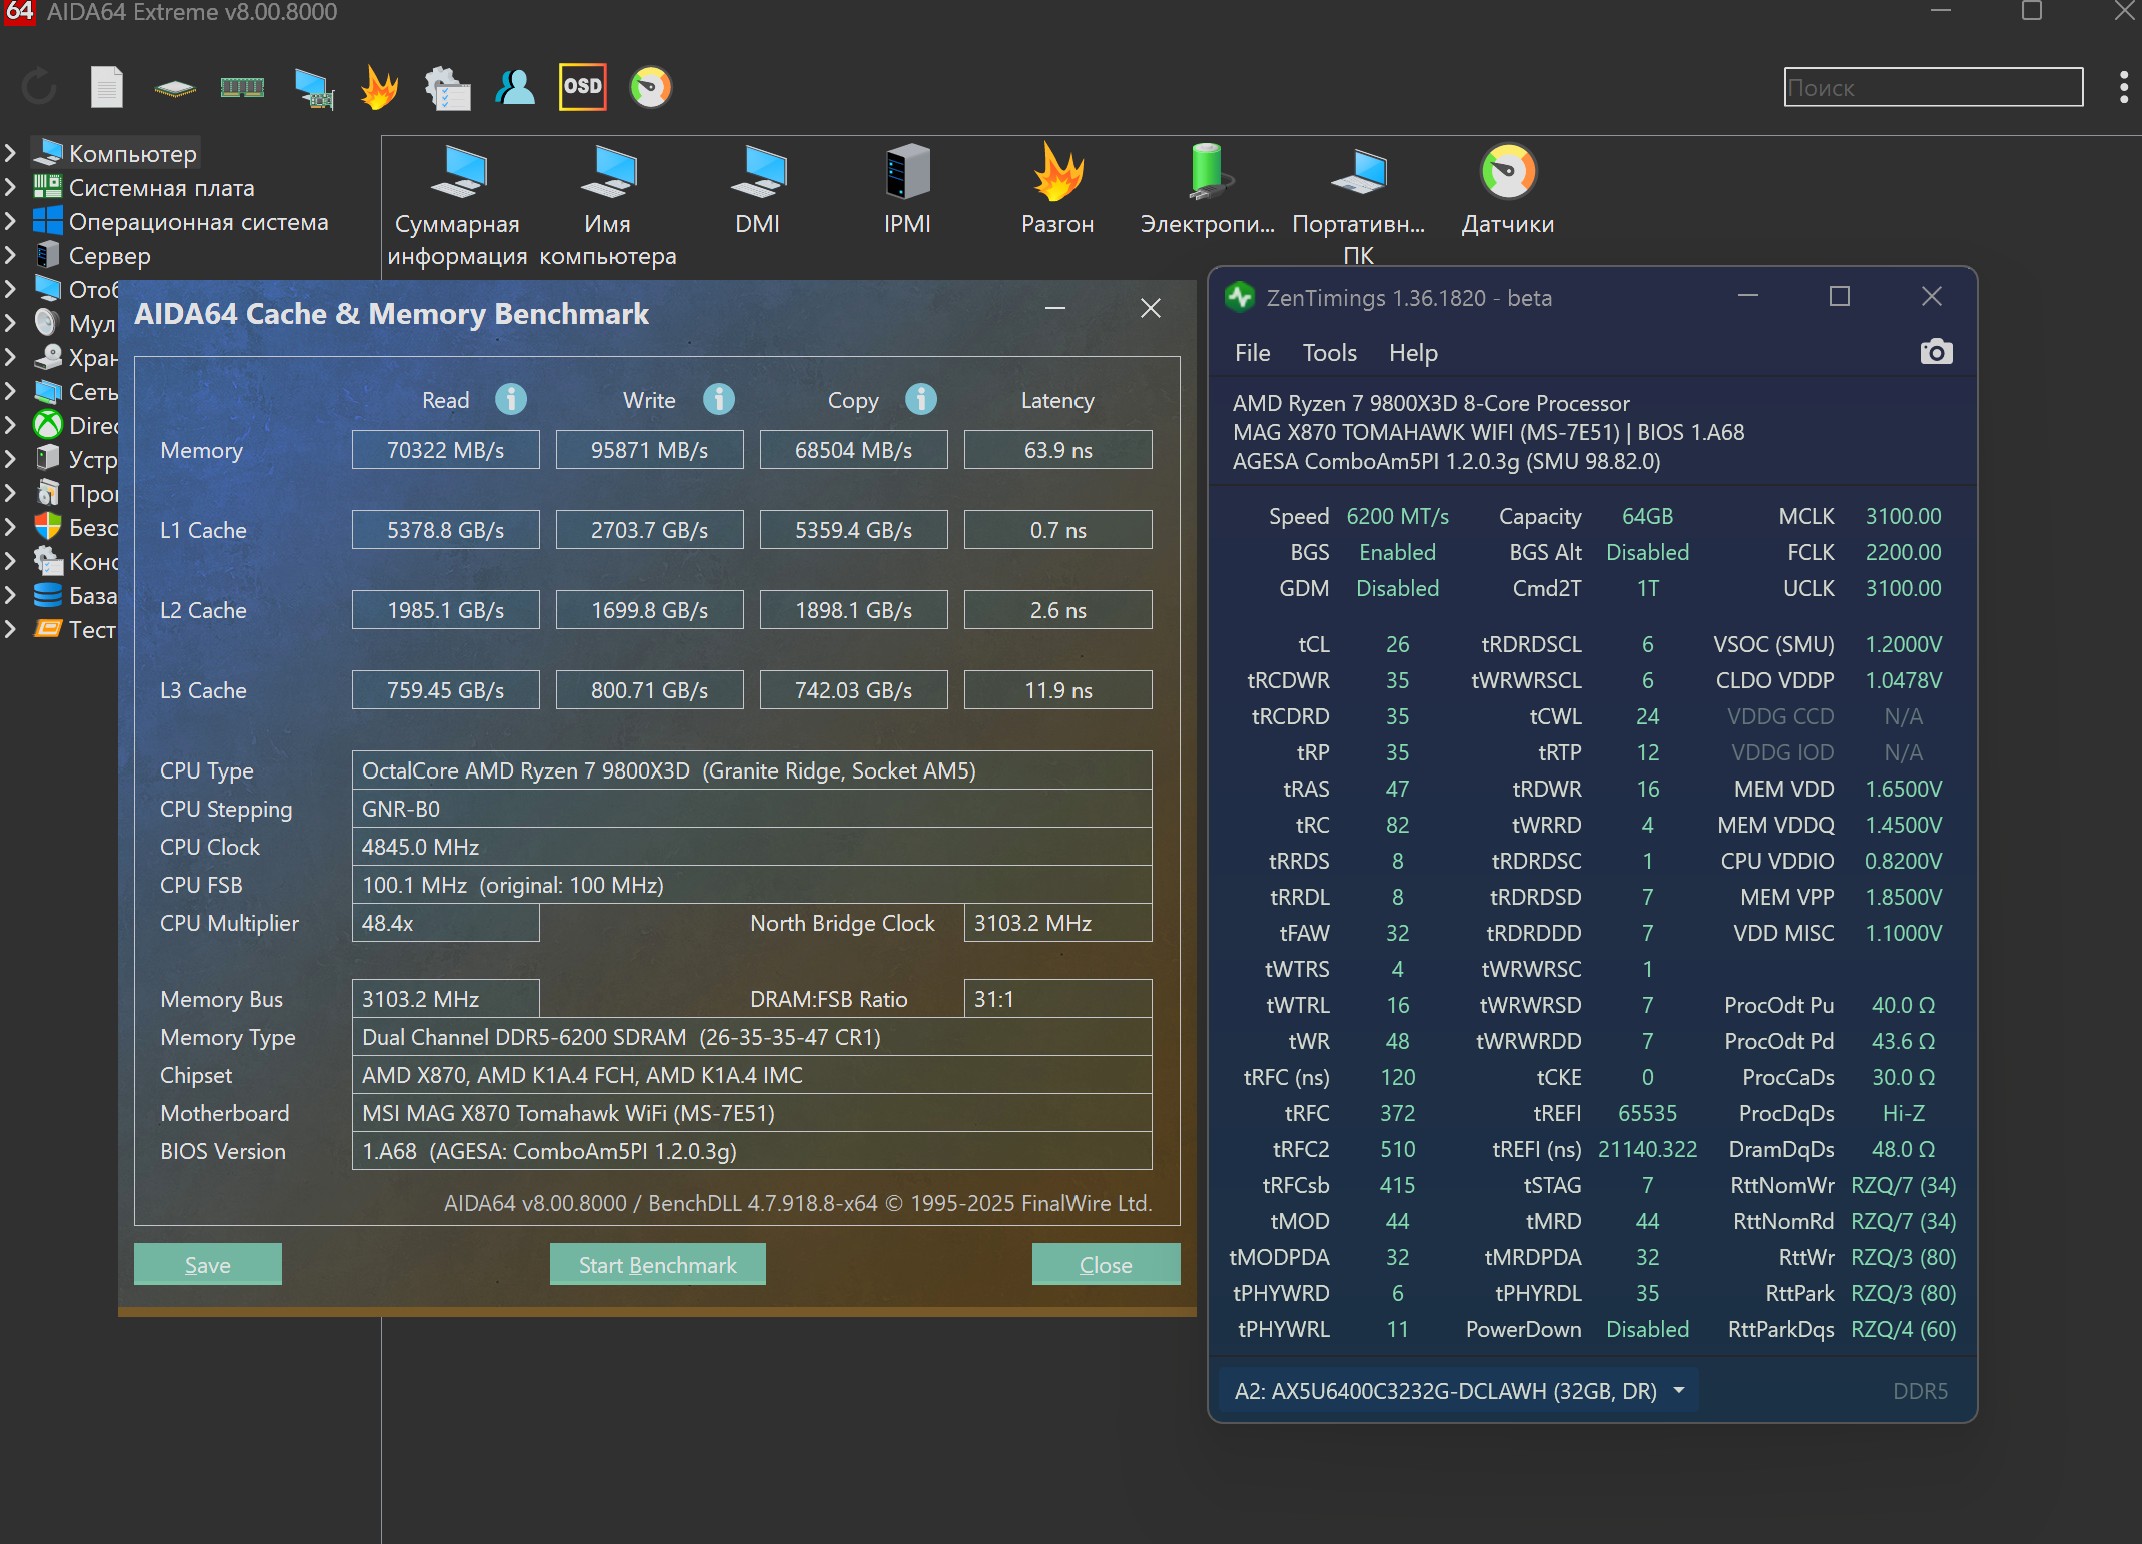Screen dimensions: 2142x1544
Task: Expand the Системная плата tree node
Action: (x=11, y=187)
